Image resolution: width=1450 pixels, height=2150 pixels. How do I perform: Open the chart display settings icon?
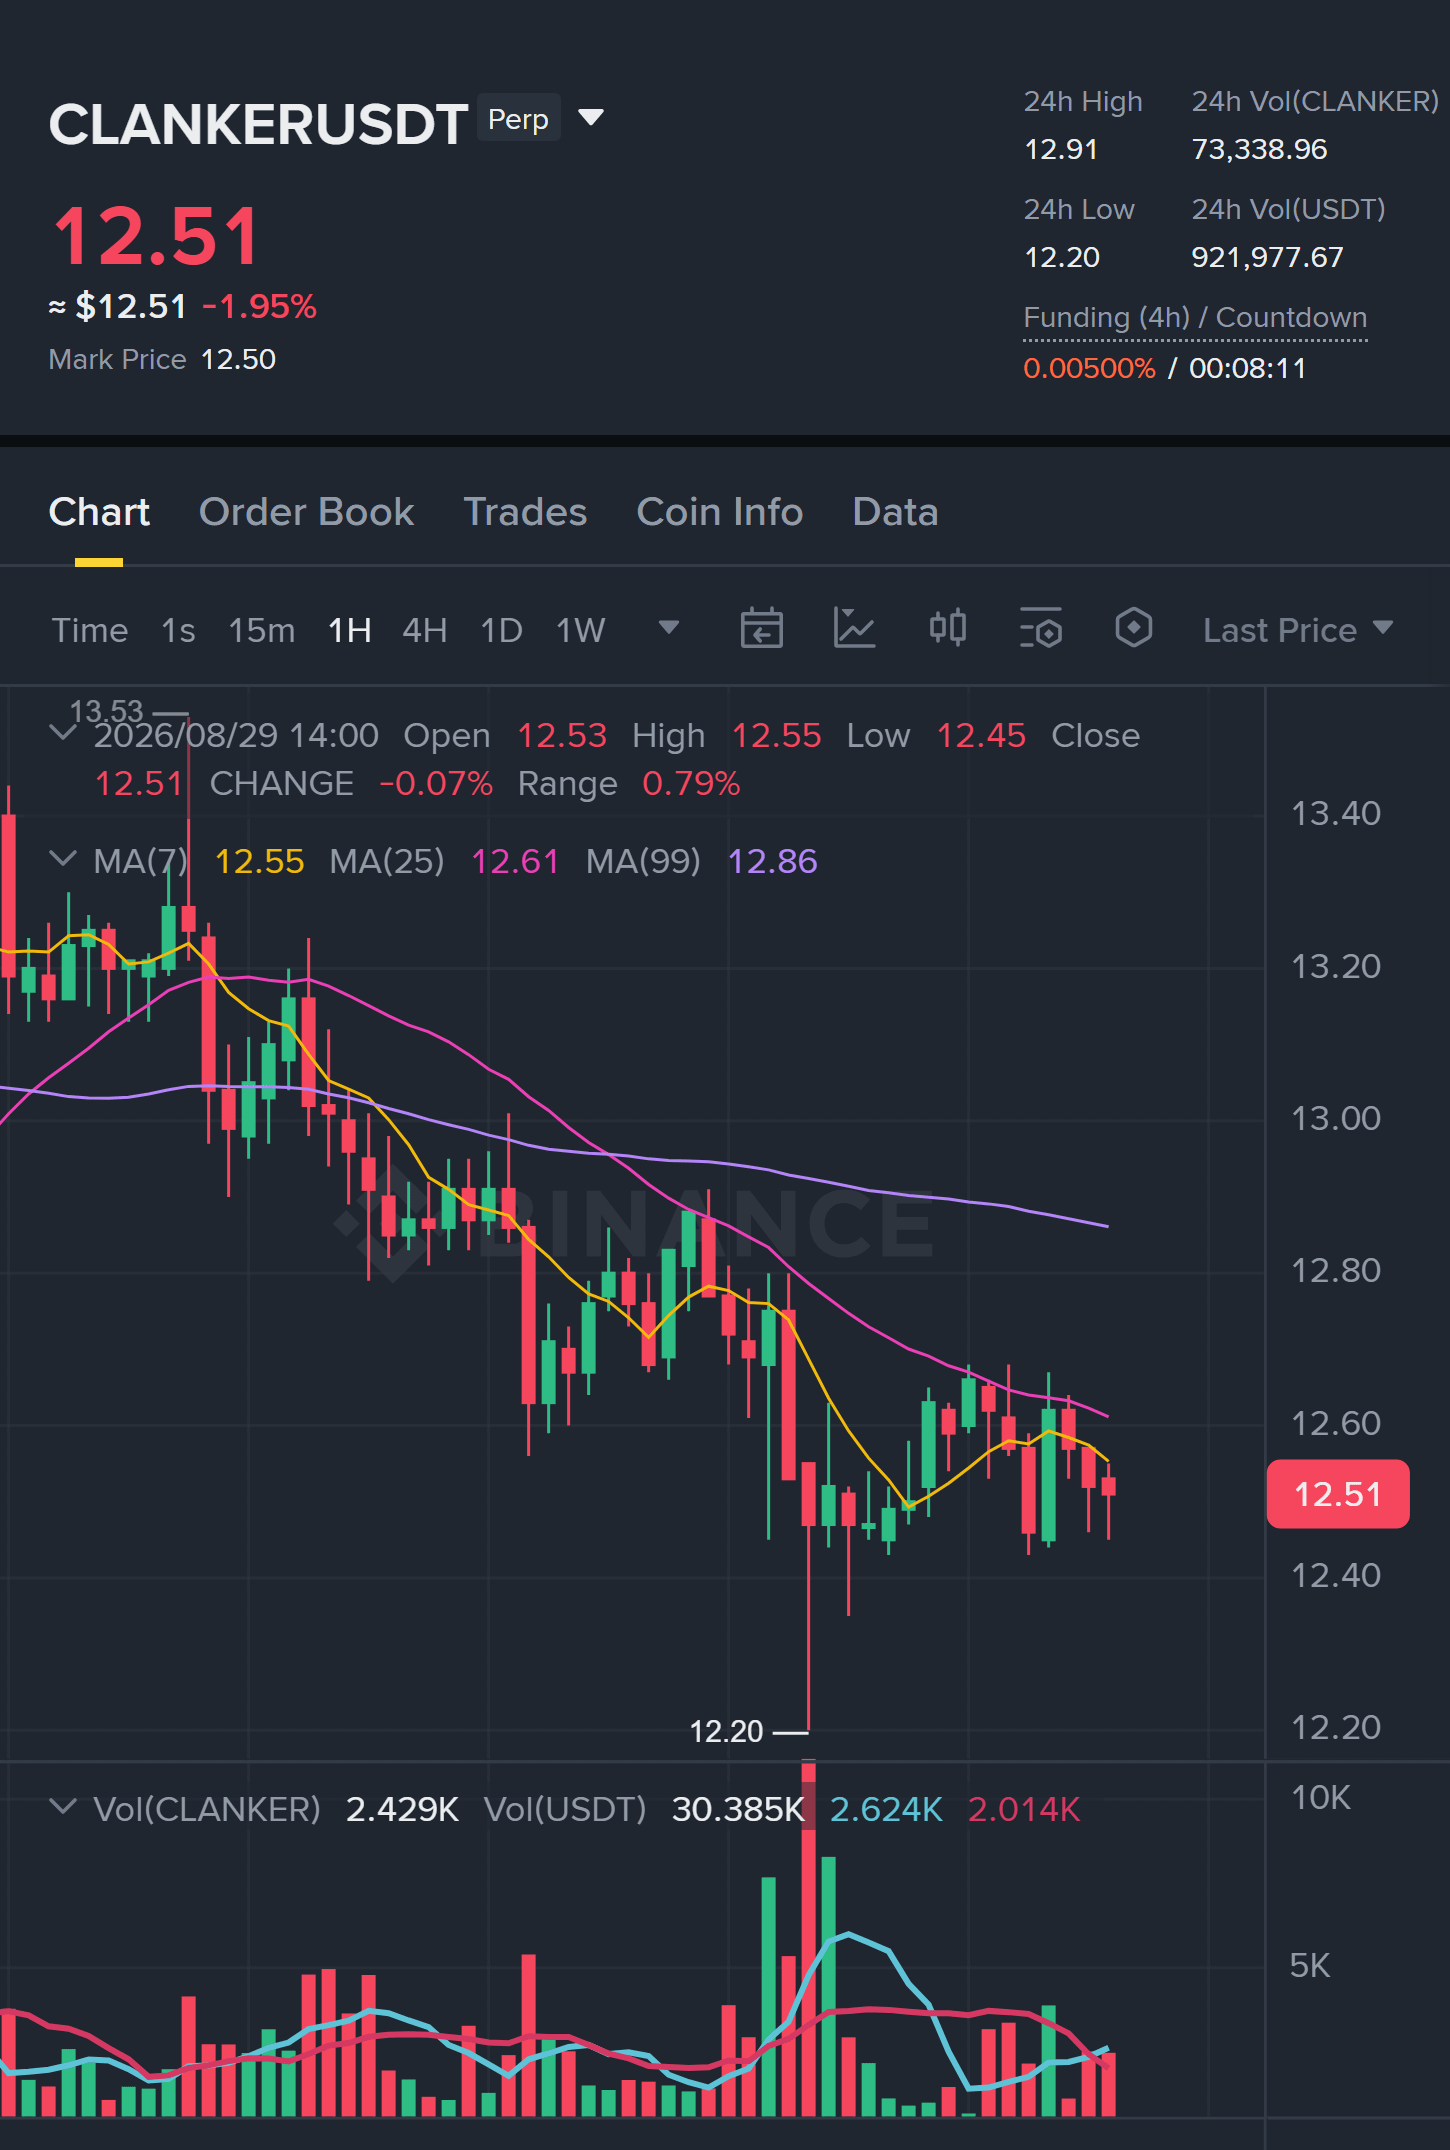[x=1040, y=629]
